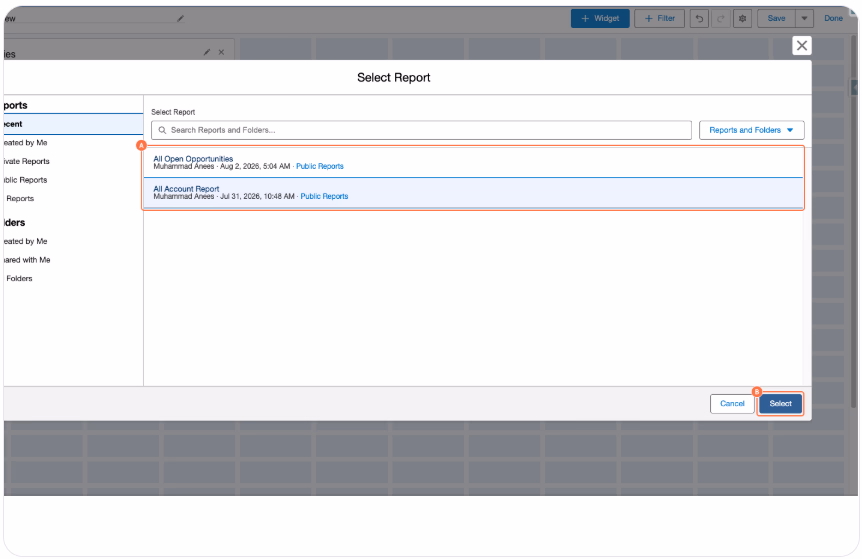This screenshot has width=862, height=559.
Task: Click the + Widget button
Action: click(600, 19)
